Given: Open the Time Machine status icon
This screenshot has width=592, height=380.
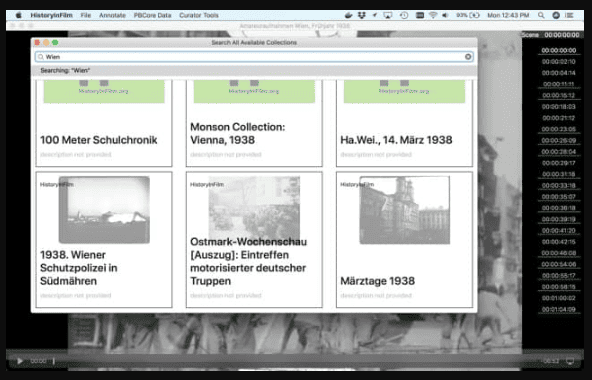Looking at the screenshot, I should pos(404,15).
